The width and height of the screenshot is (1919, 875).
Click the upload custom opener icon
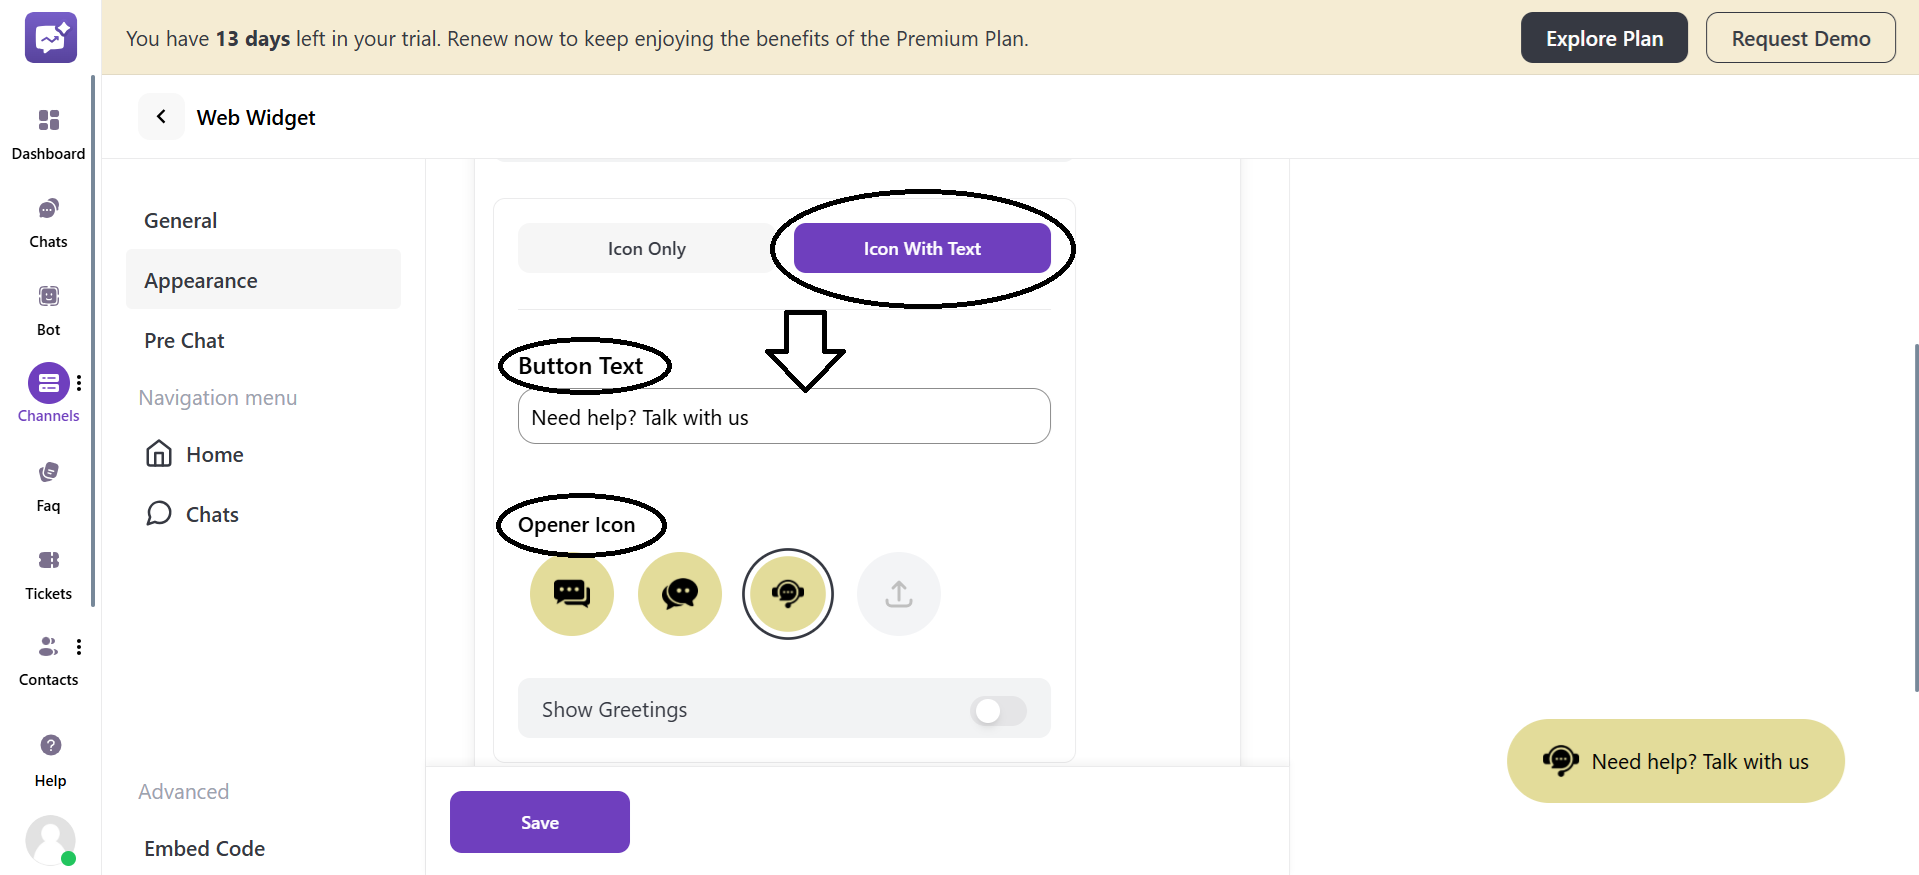[x=899, y=594]
